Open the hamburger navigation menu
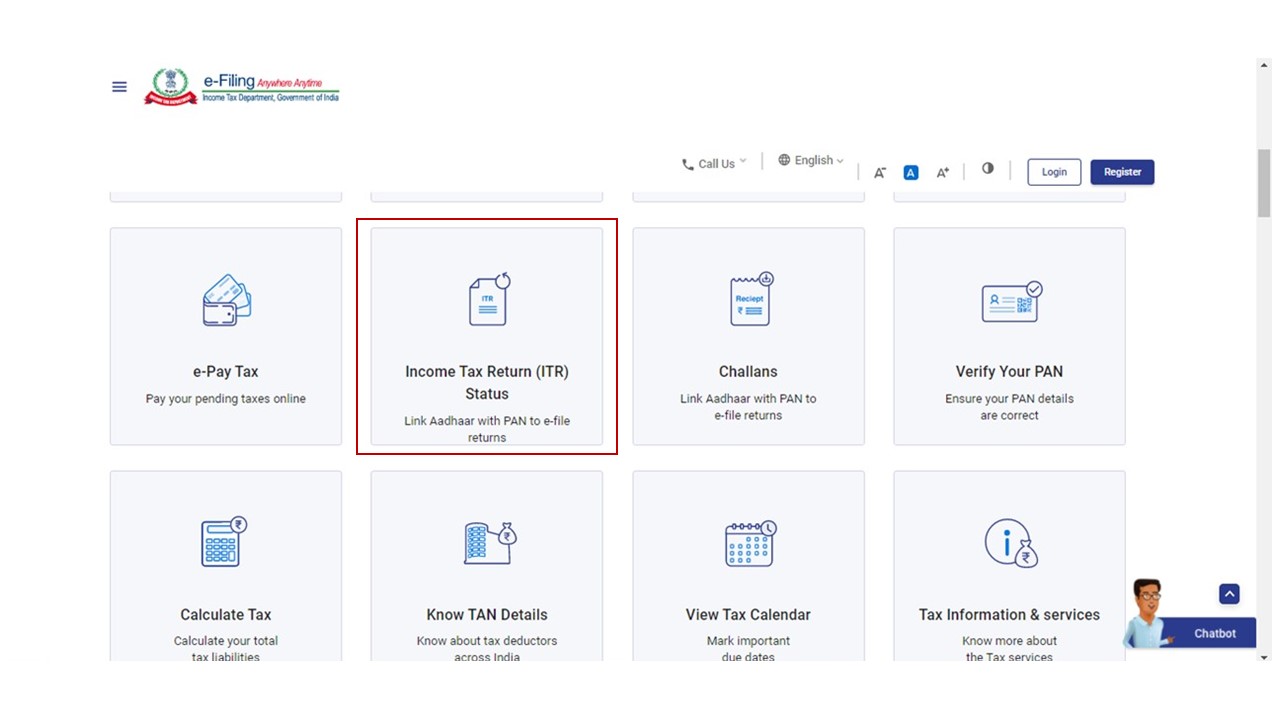Viewport: 1280px width, 720px height. (119, 86)
